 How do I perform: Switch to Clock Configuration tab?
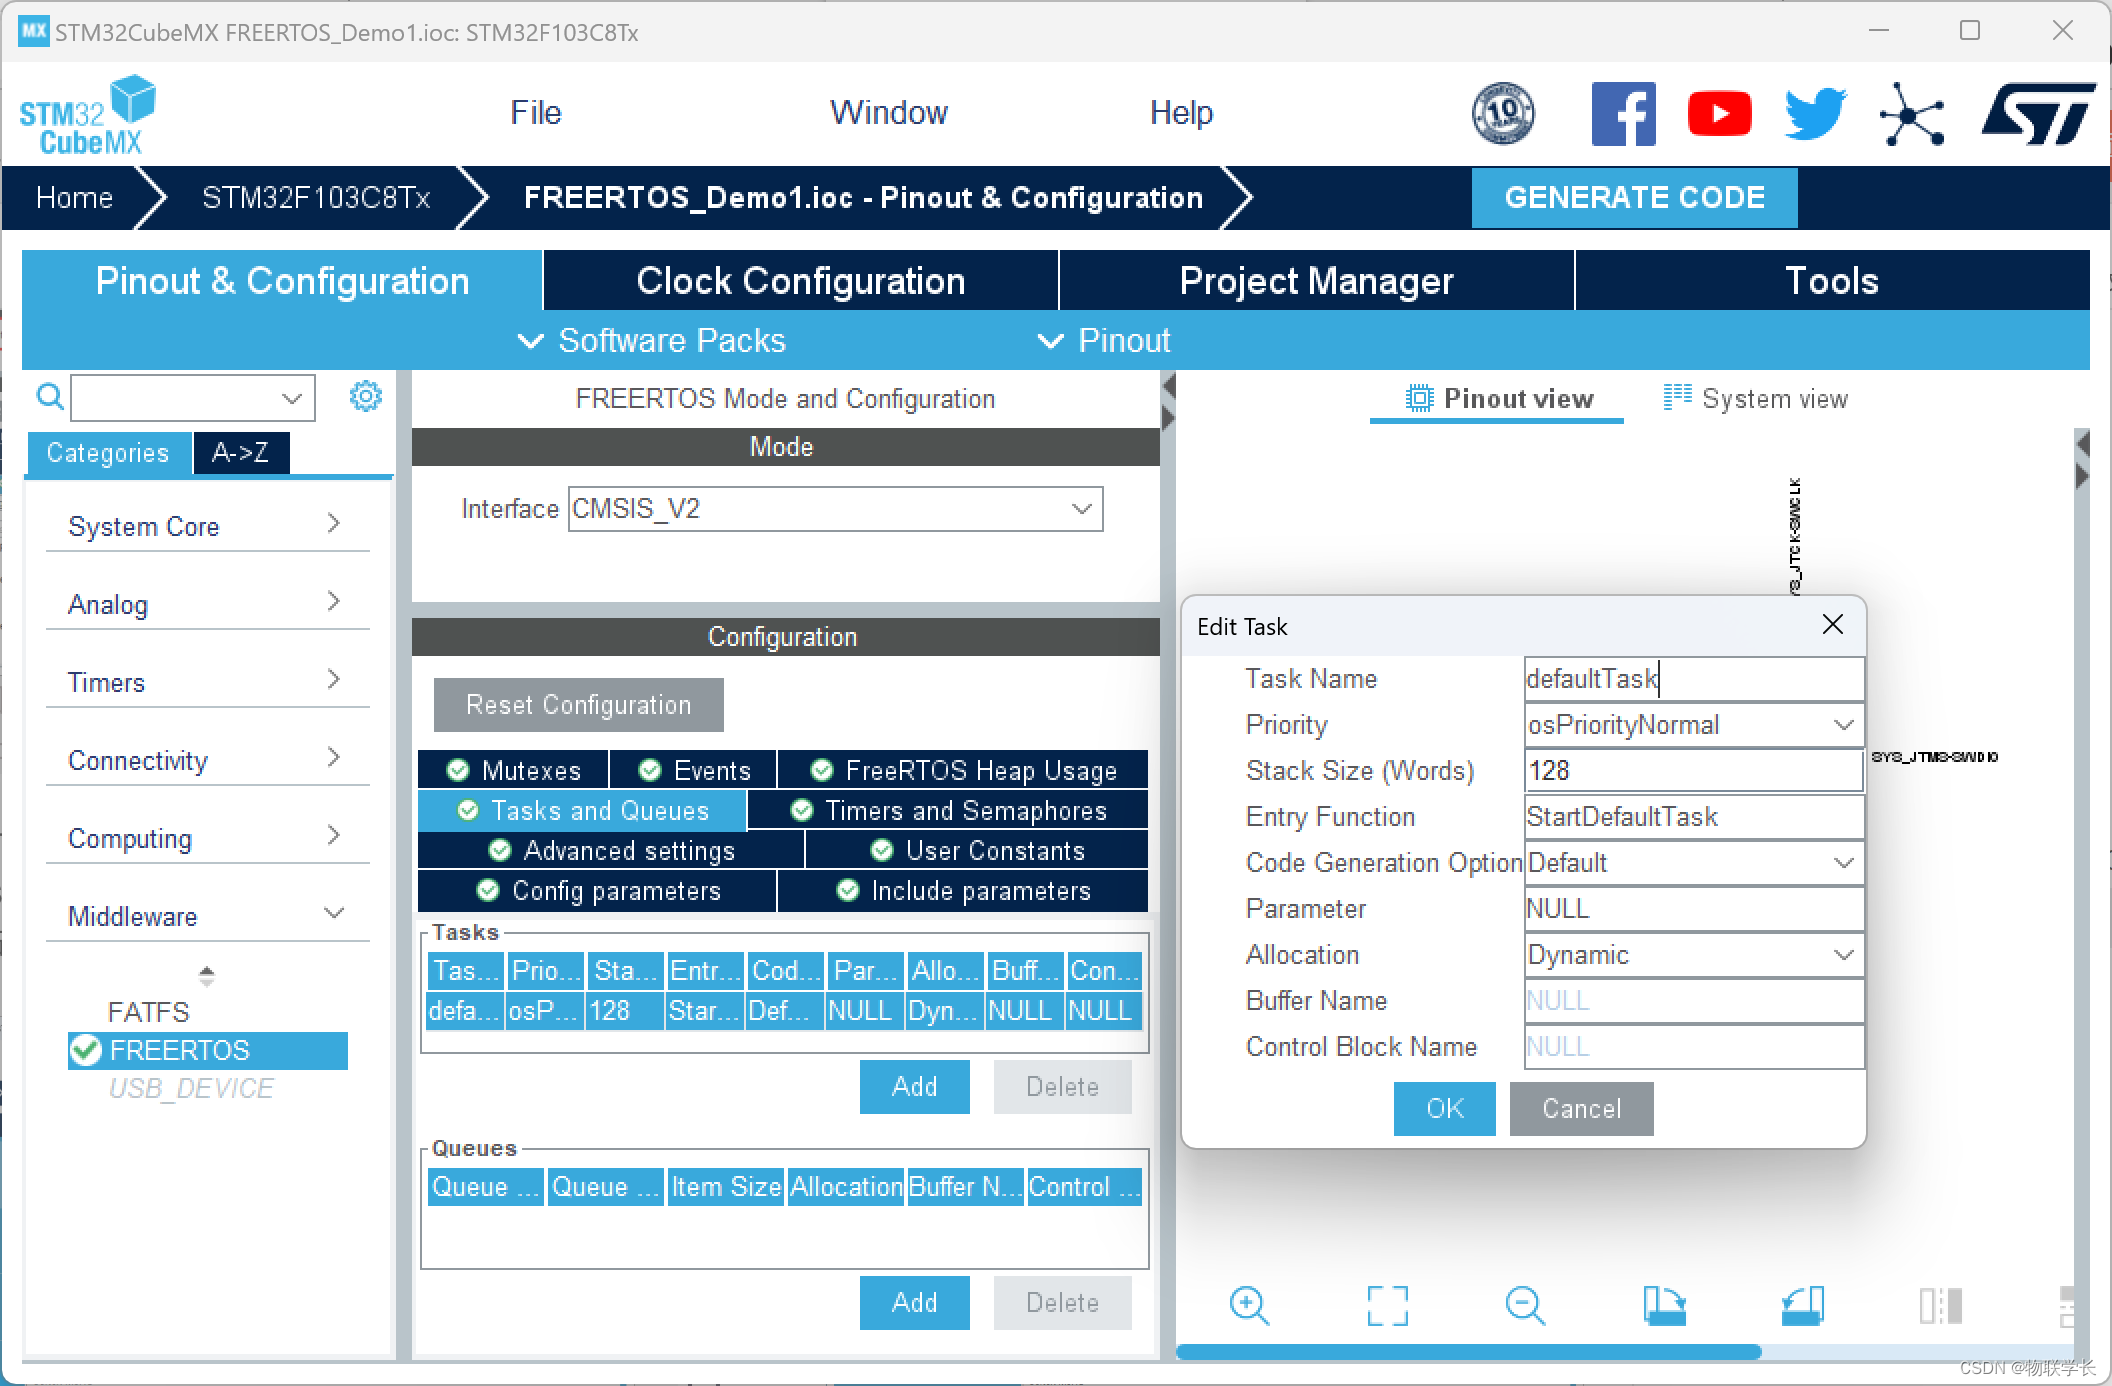point(801,281)
